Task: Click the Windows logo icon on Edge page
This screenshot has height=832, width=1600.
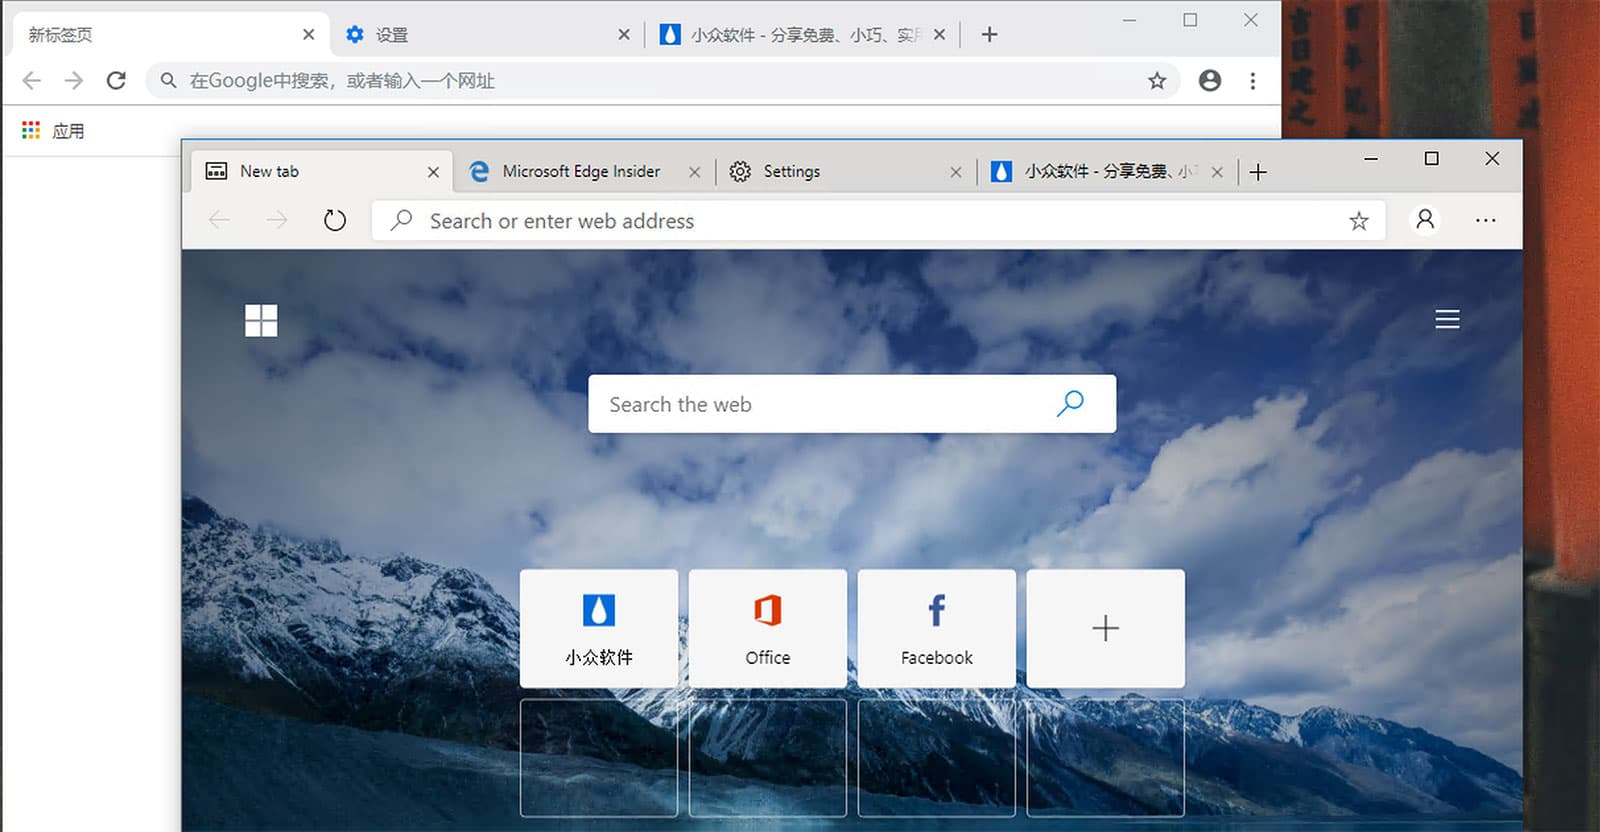Action: (261, 320)
